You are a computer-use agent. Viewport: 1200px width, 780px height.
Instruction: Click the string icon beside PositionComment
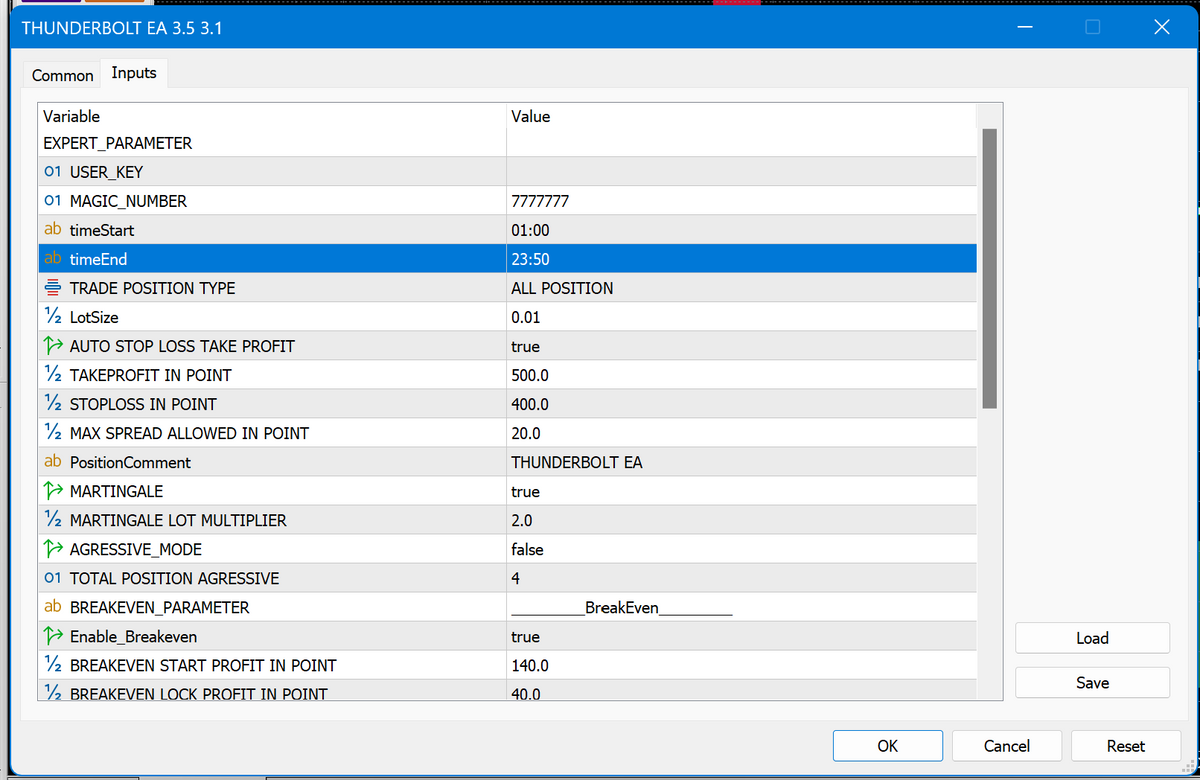coord(54,462)
